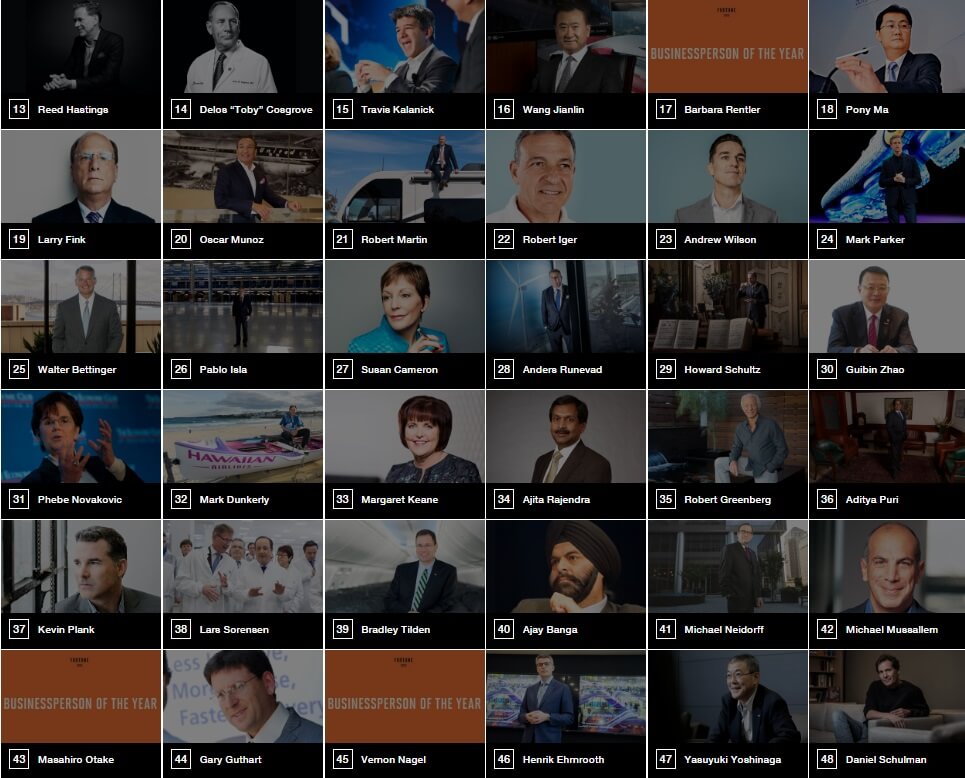Screen dimensions: 965x778
Task: Select the Howard Schultz name link
Action: pos(722,369)
